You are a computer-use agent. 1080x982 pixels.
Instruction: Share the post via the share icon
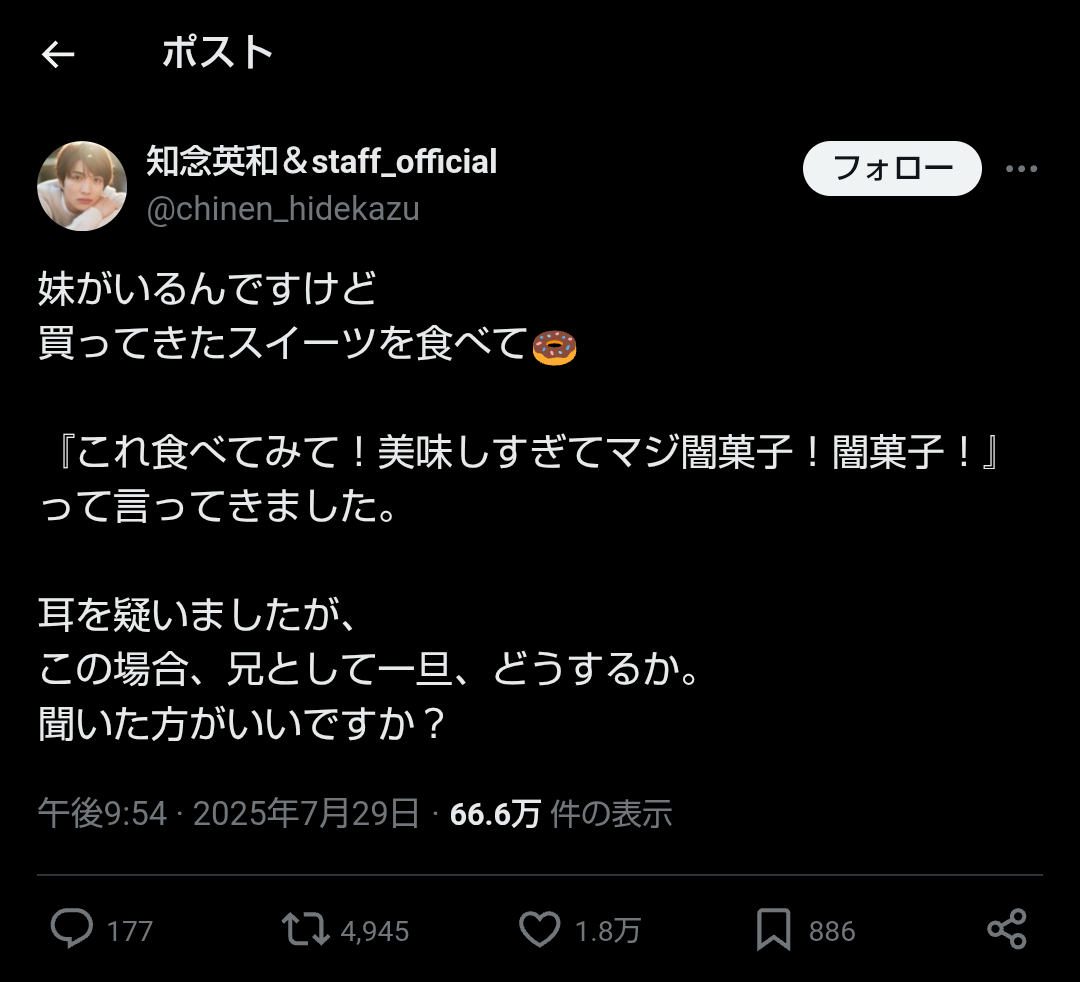(x=1006, y=930)
